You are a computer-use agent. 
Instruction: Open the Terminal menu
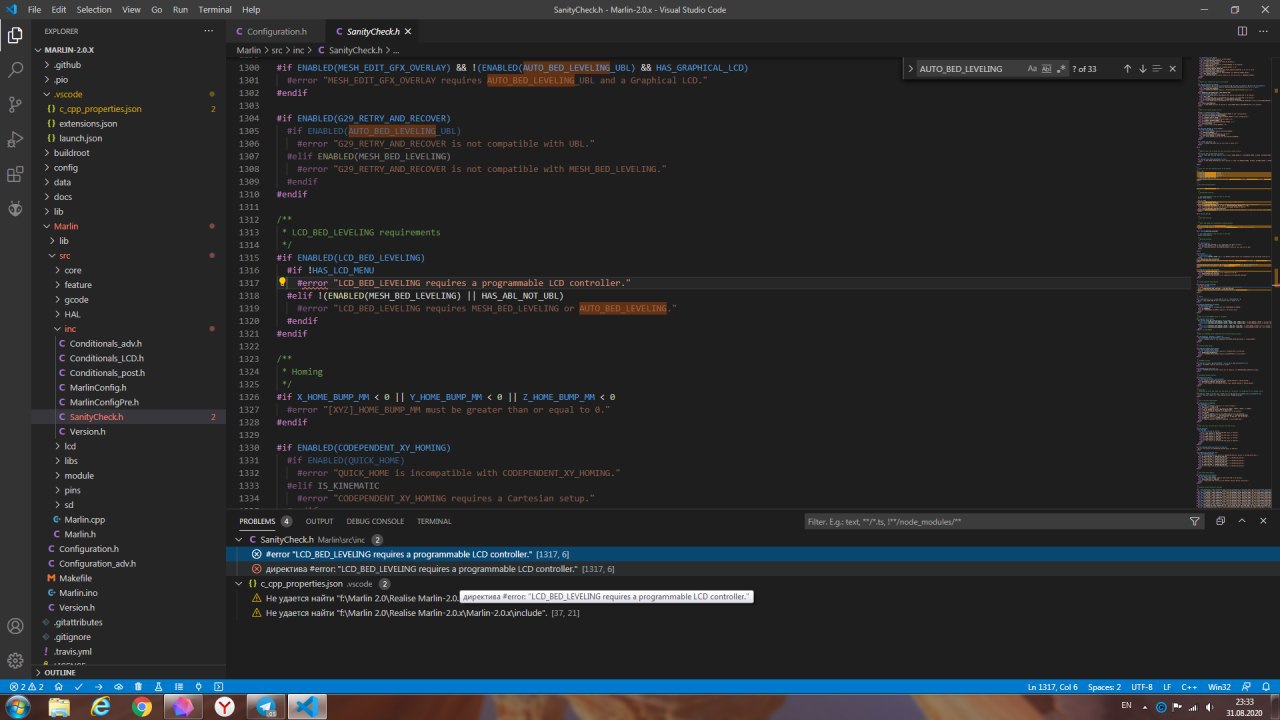pyautogui.click(x=215, y=9)
